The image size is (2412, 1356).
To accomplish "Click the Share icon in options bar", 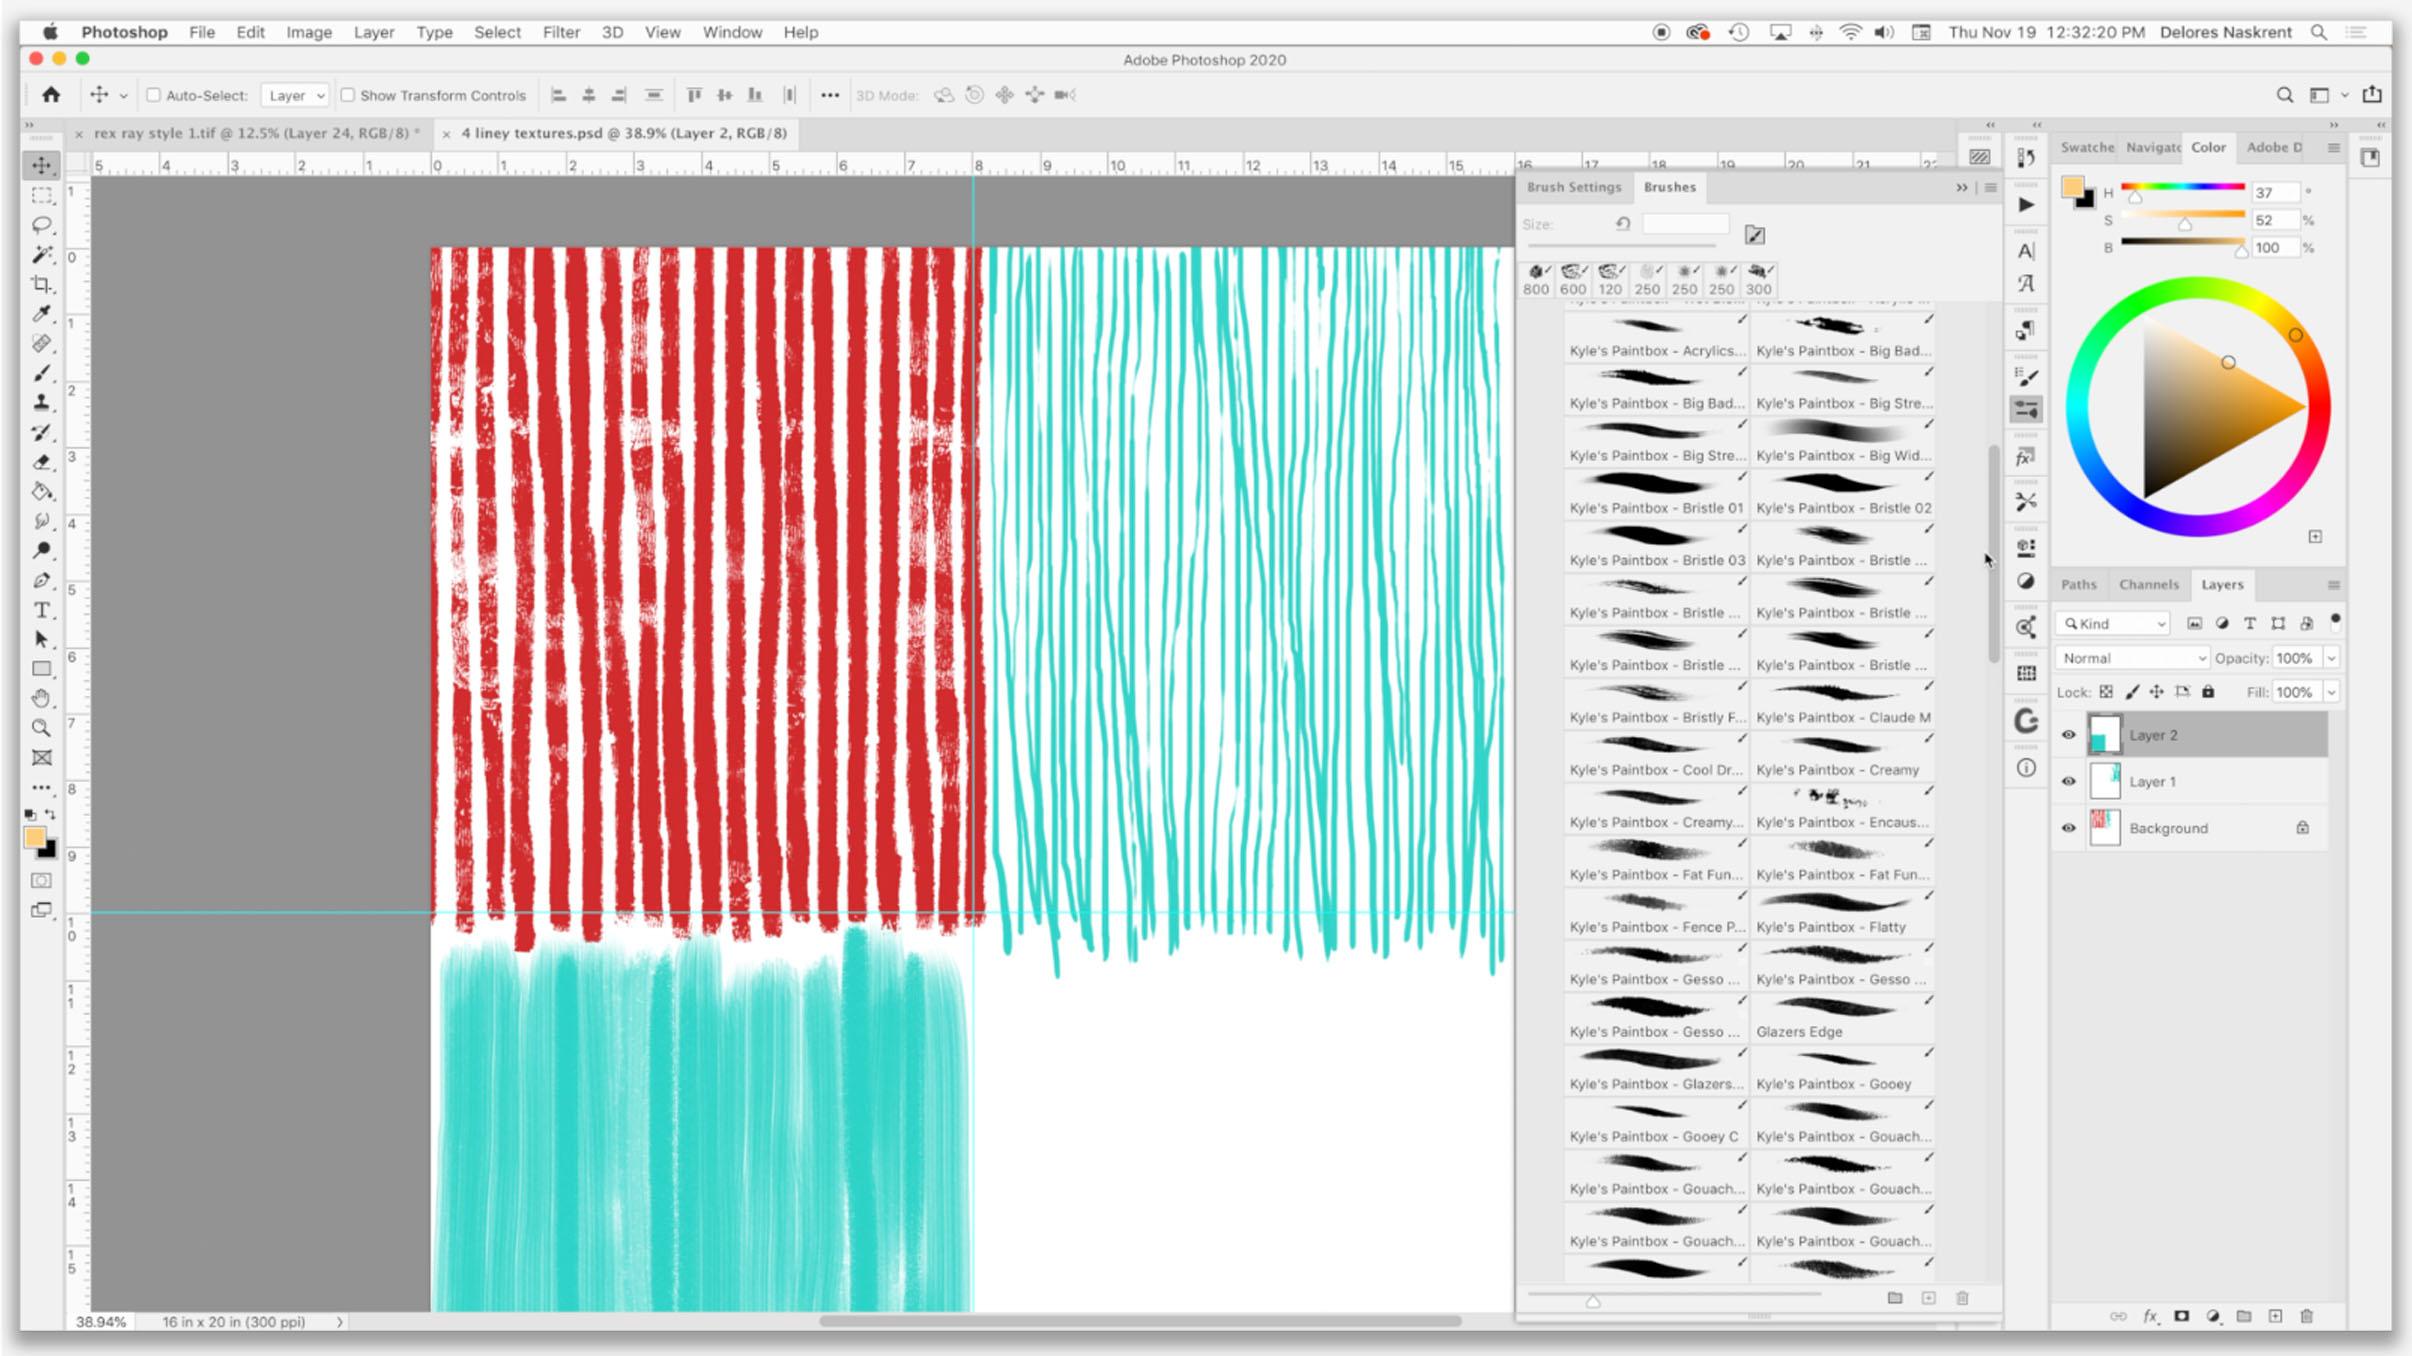I will (x=2371, y=95).
